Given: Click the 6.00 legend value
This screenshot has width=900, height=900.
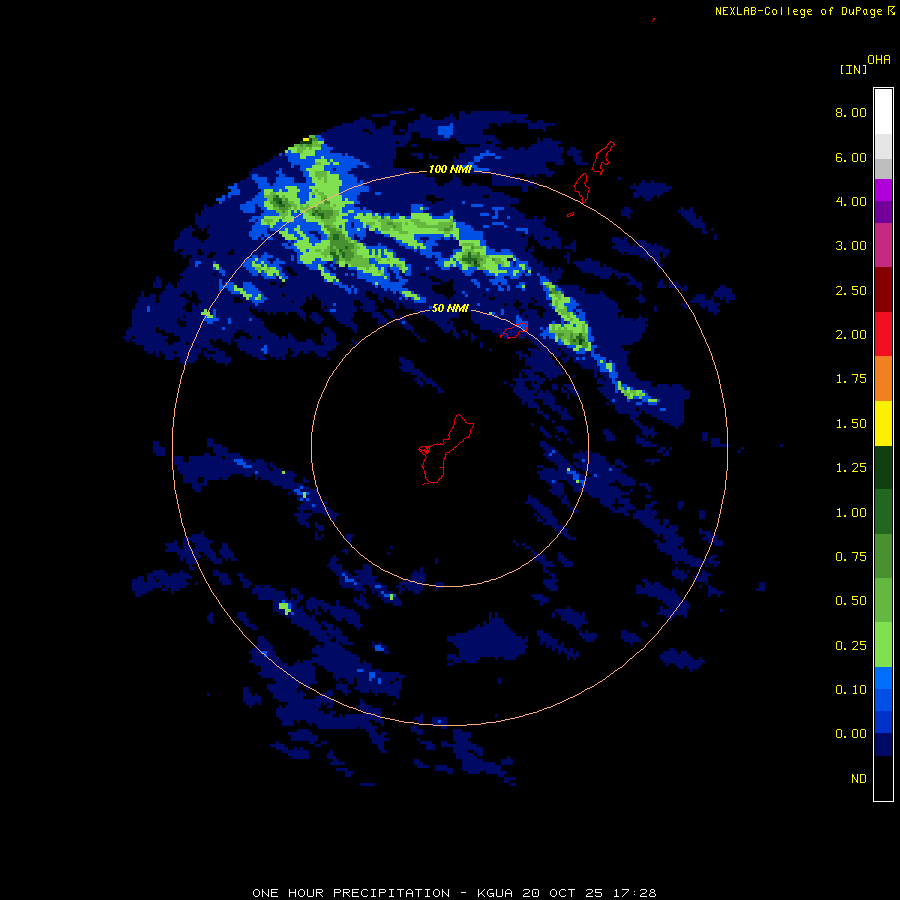Looking at the screenshot, I should (x=851, y=157).
